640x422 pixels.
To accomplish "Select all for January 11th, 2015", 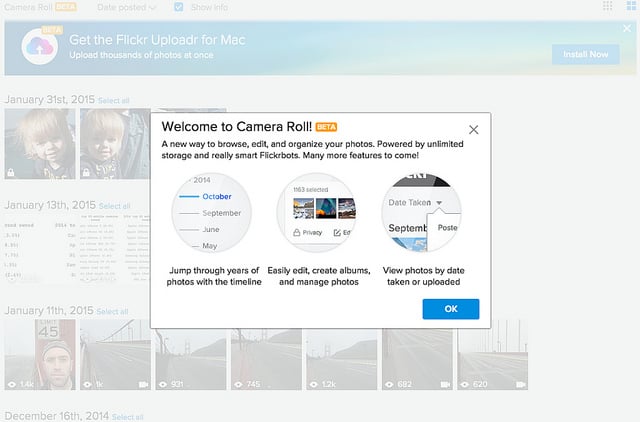I will click(112, 312).
